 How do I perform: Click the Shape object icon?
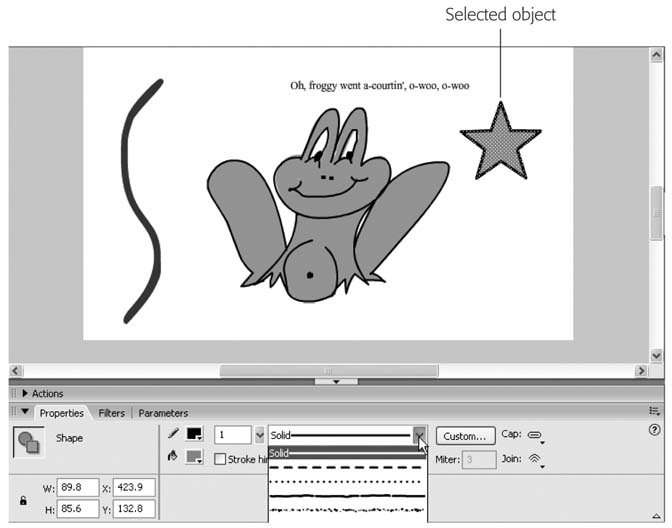tap(28, 443)
